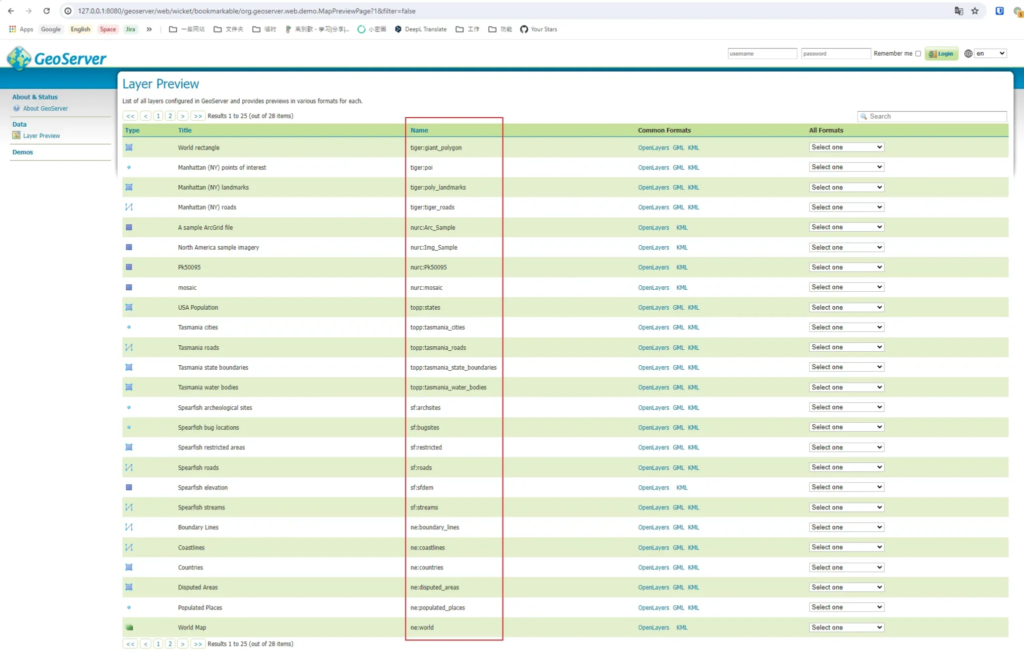1024x655 pixels.
Task: Click the raster icon for Spearfish elevation
Action: [129, 487]
